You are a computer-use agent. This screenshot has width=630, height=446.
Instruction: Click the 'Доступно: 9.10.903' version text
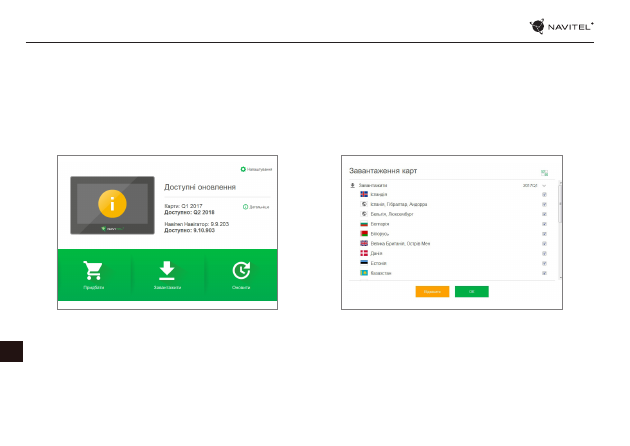[x=189, y=230]
